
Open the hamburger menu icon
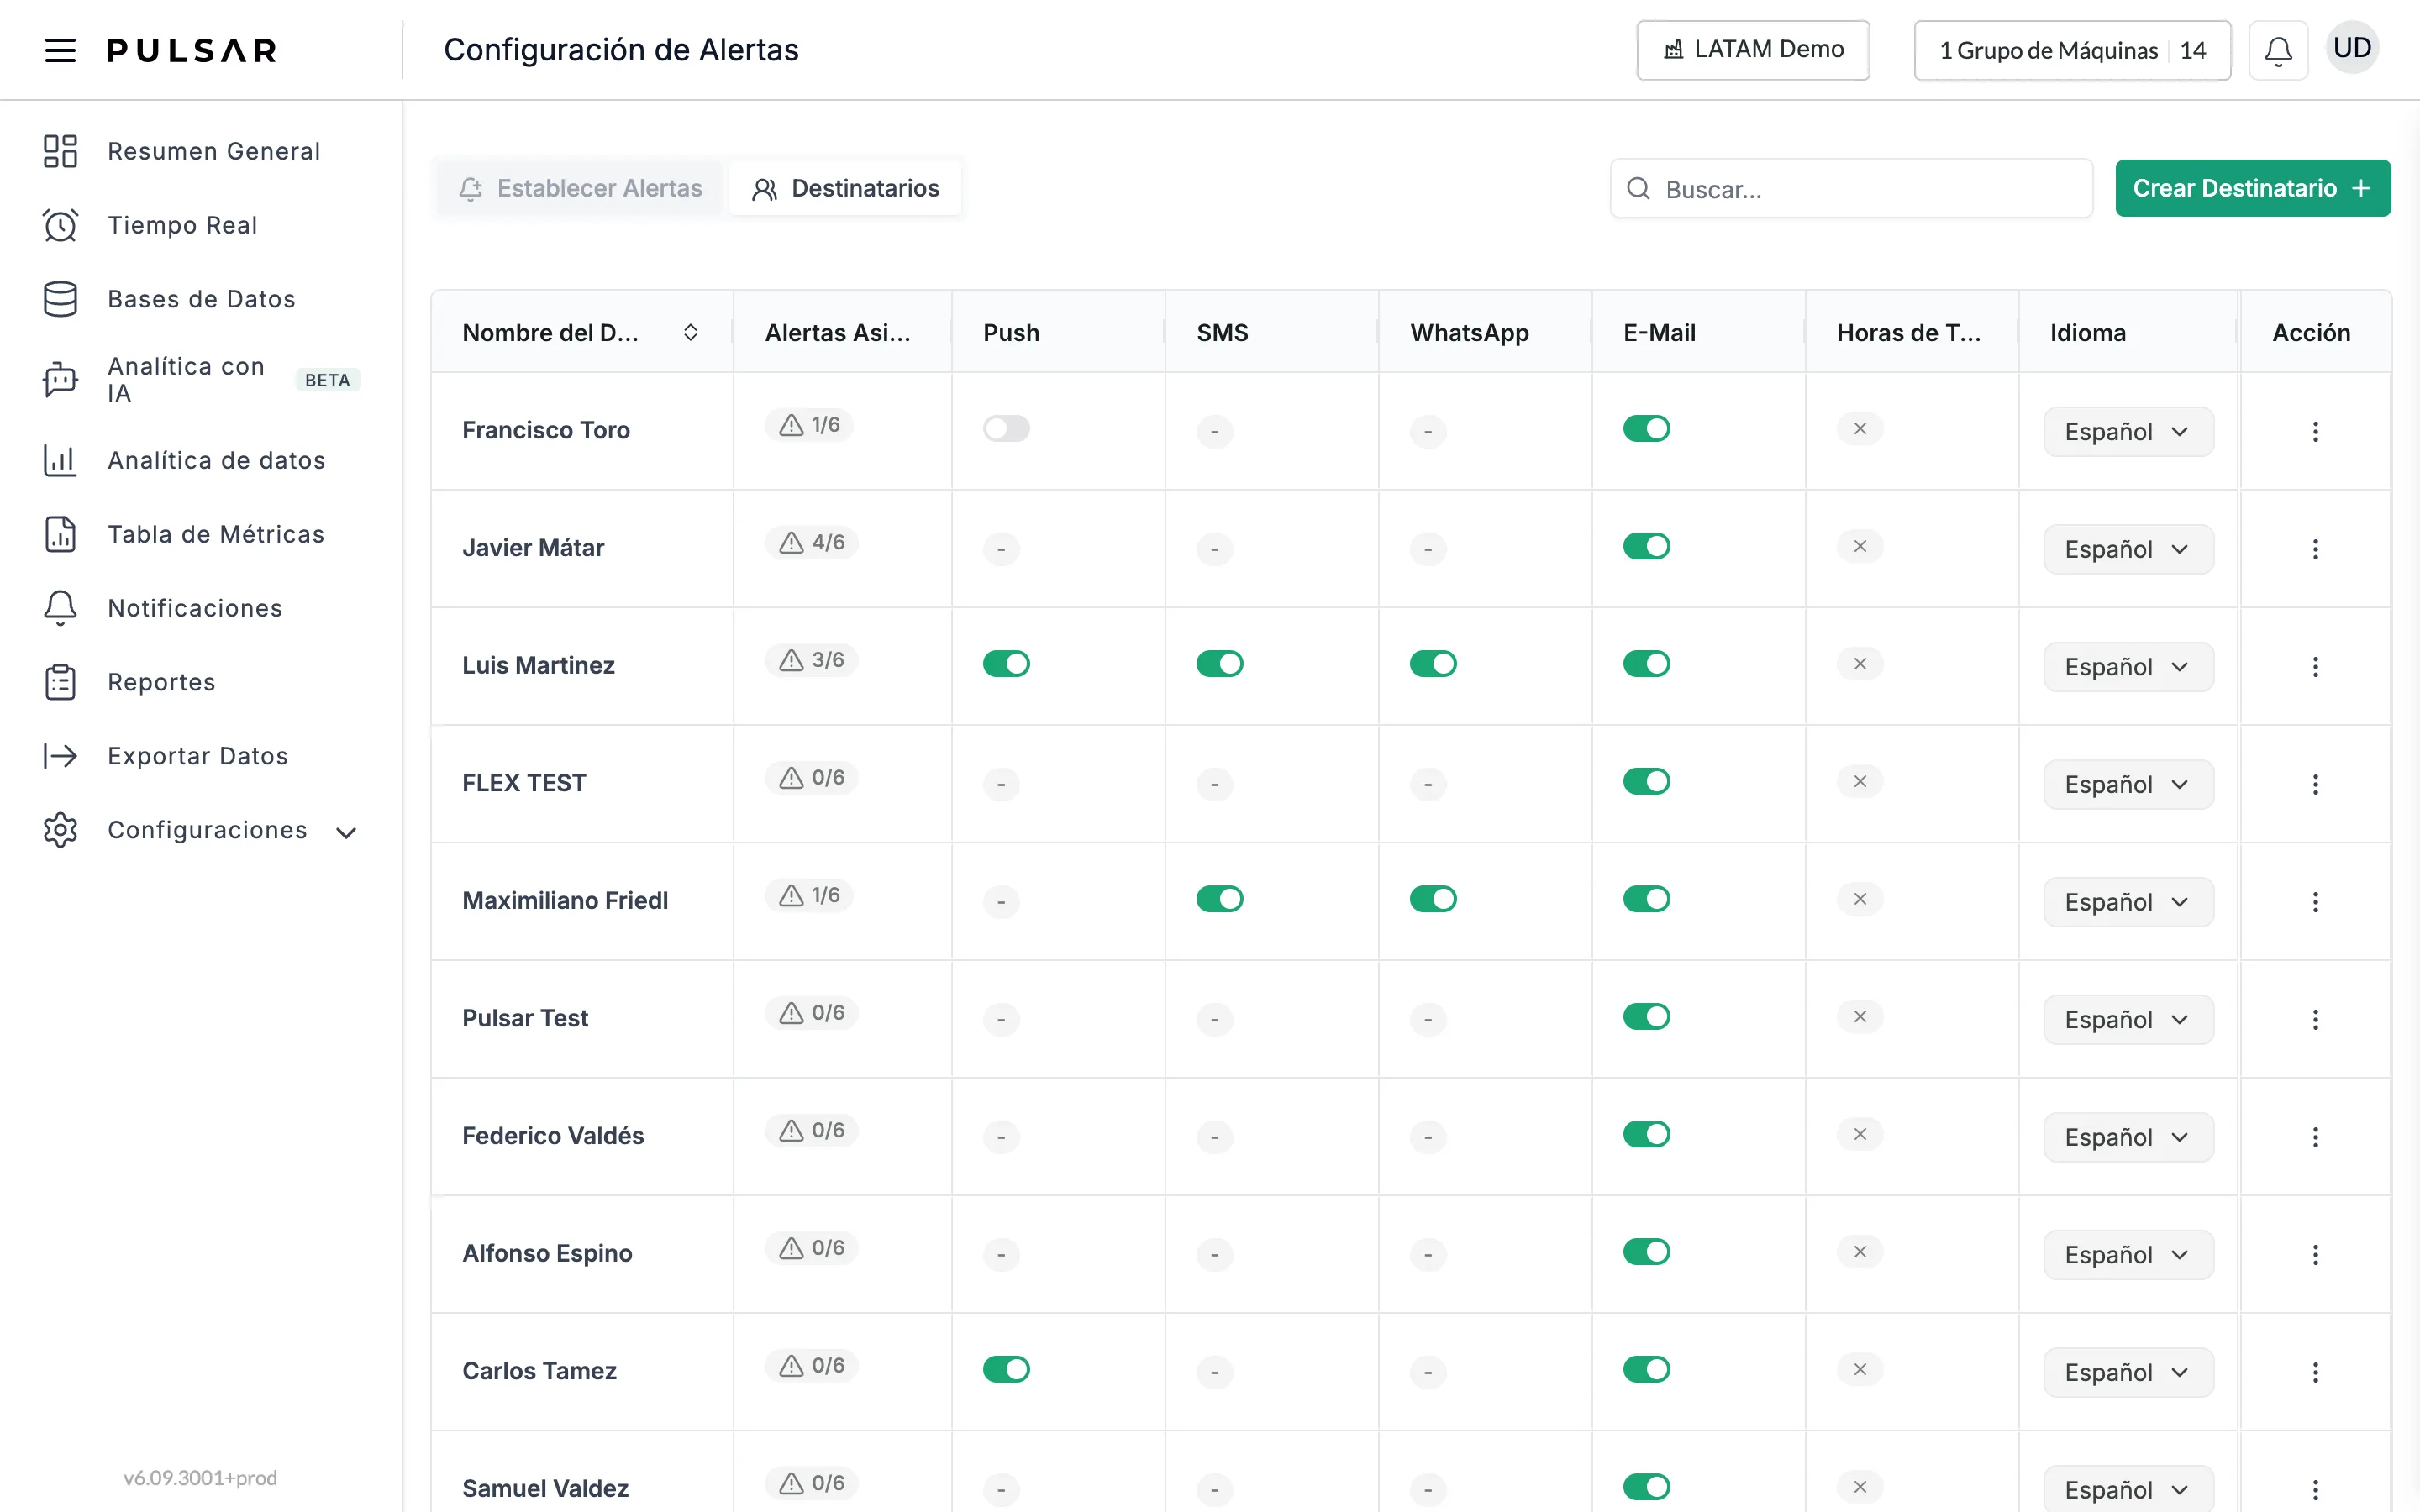[x=60, y=50]
